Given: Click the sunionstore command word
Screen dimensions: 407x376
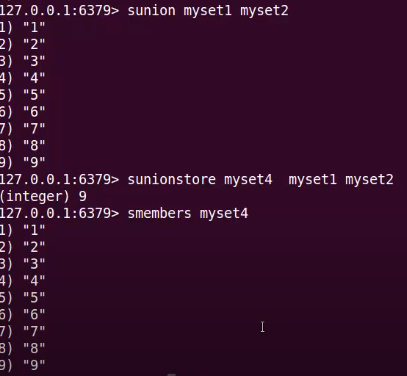Looking at the screenshot, I should tap(172, 180).
